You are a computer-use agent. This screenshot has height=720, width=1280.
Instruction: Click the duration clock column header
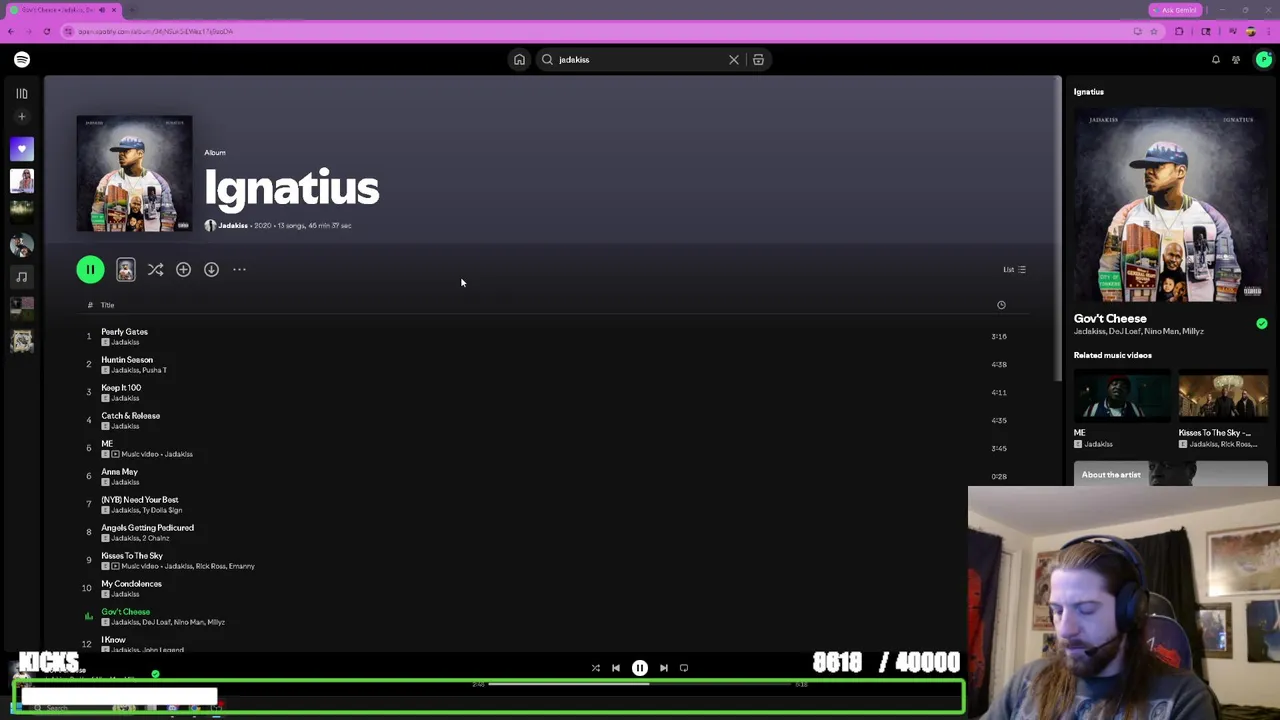coord(1001,305)
